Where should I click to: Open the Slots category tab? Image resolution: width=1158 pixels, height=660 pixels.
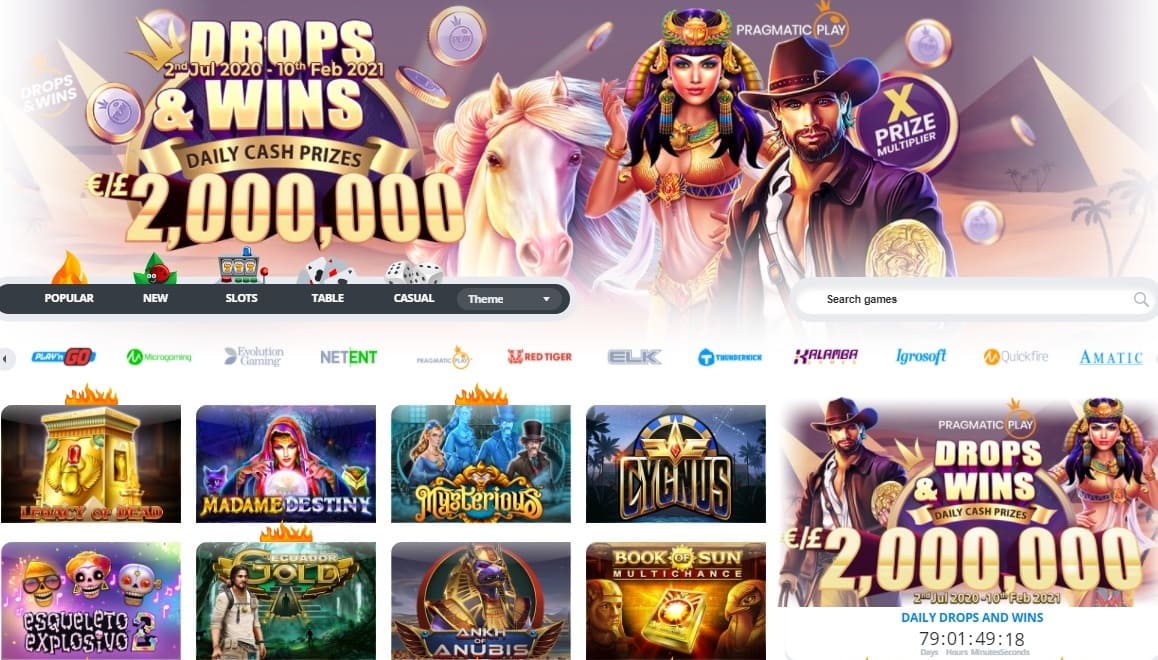click(x=241, y=298)
